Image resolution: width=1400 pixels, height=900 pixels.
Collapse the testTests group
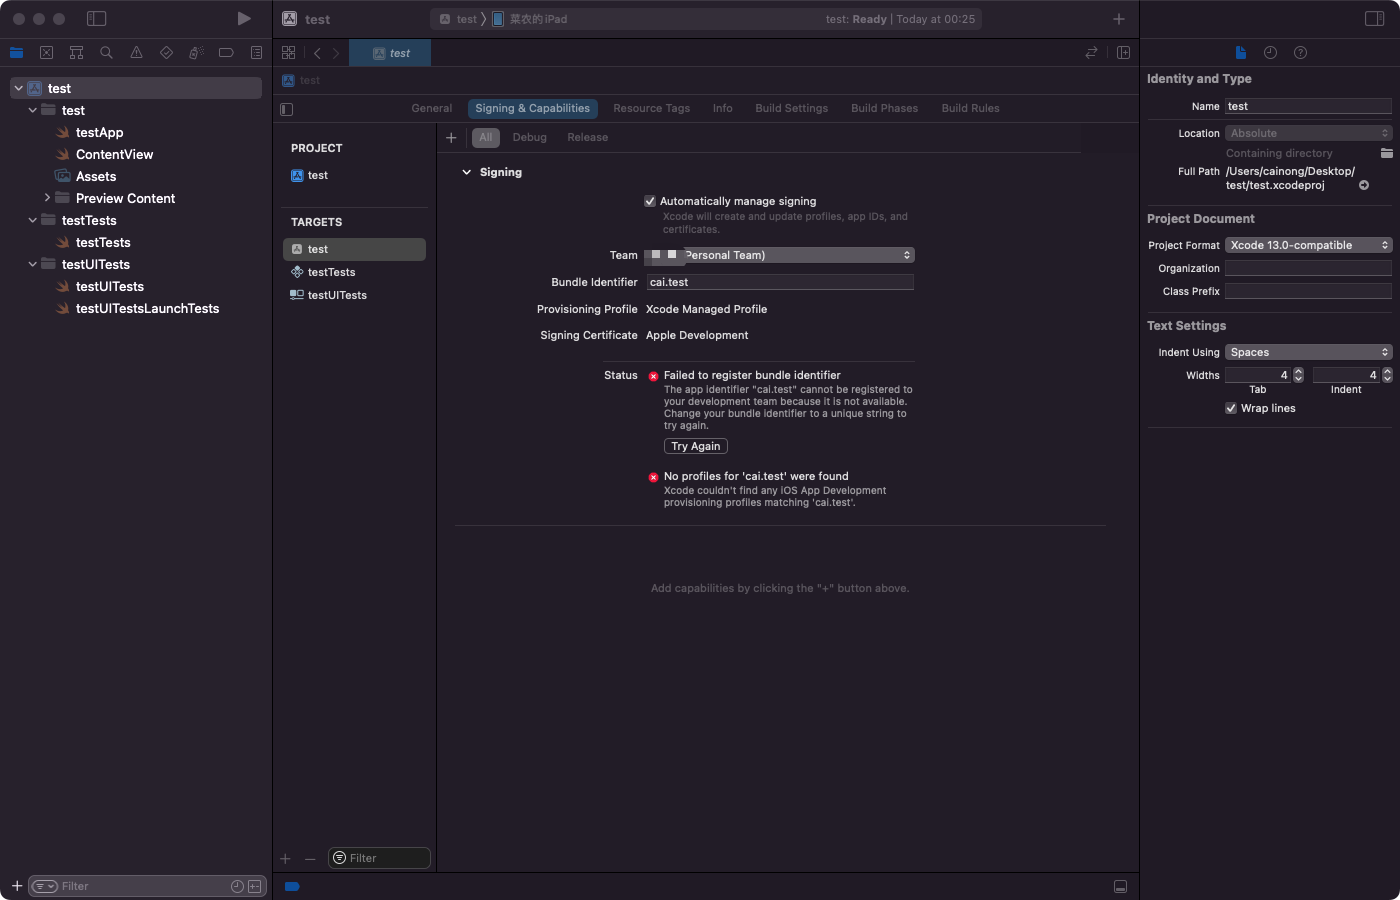click(32, 220)
